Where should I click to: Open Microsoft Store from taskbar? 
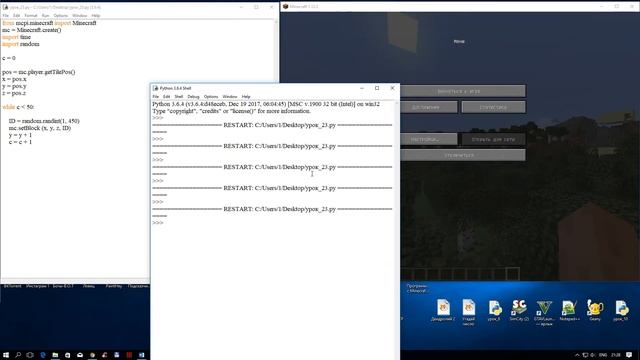[67, 355]
